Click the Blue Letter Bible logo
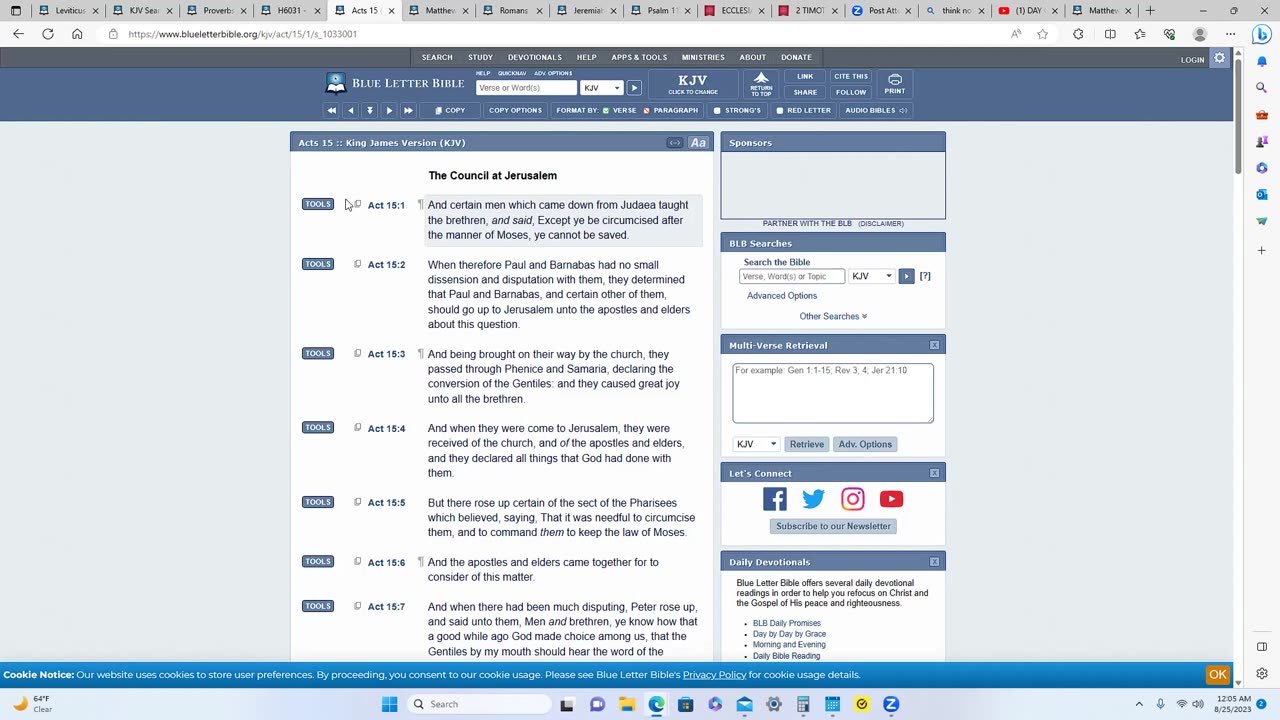1280x720 pixels. (x=395, y=83)
